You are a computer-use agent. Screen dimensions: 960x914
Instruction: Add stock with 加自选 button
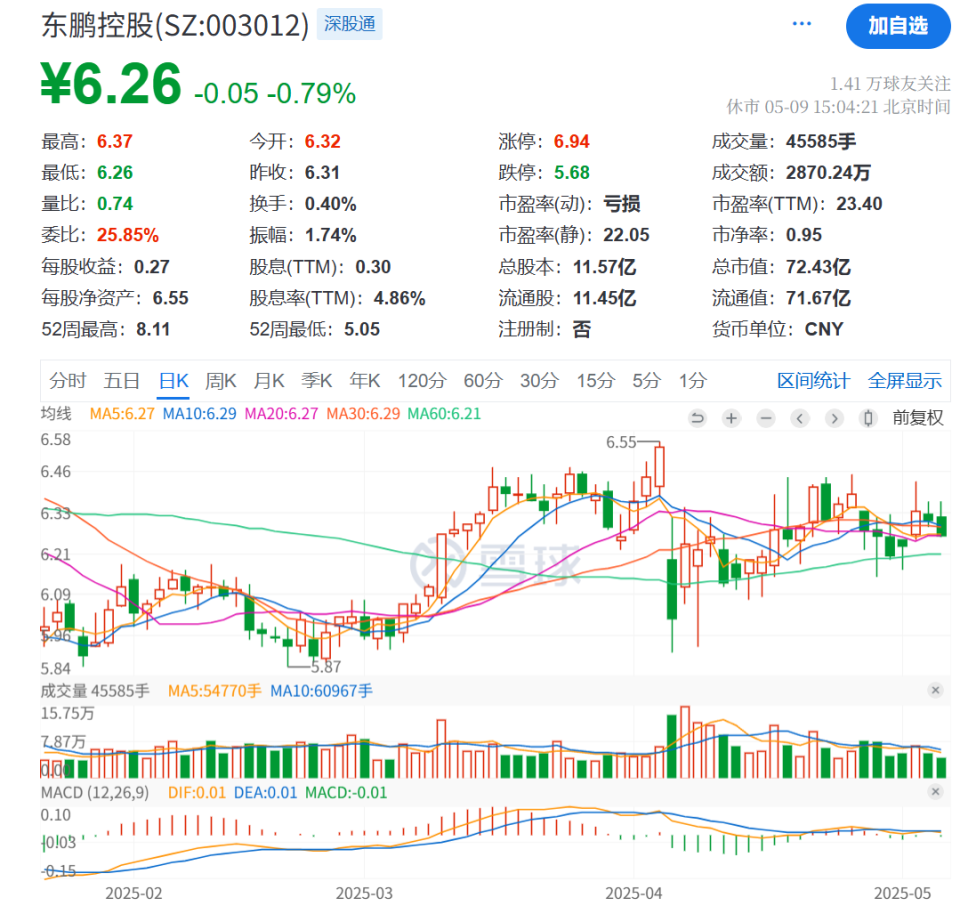[x=898, y=26]
